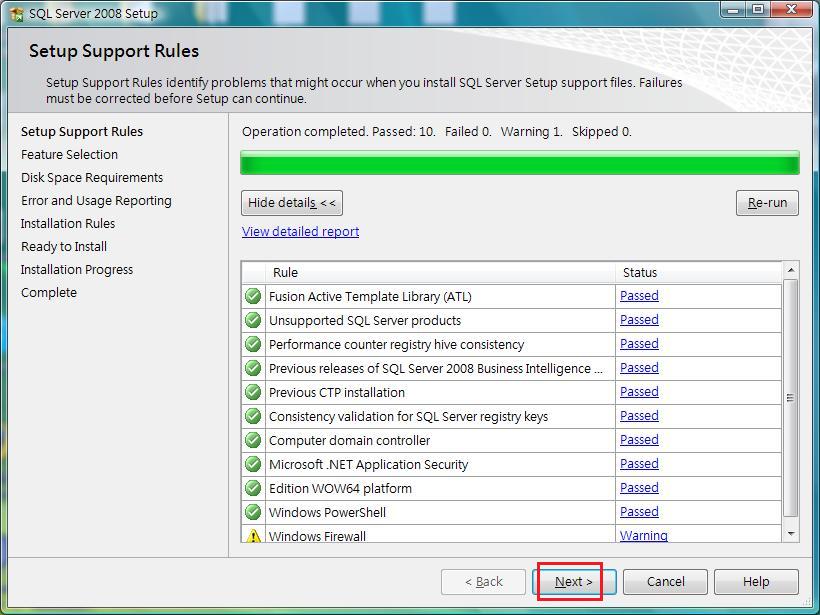The width and height of the screenshot is (820, 615).
Task: Click the SQL Server Setup title bar icon
Action: point(17,13)
